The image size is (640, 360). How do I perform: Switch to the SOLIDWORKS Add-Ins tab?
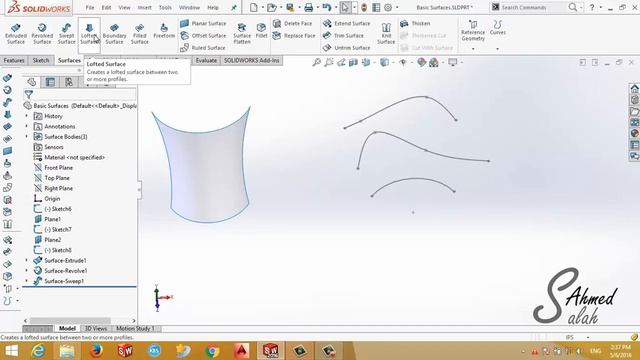[x=251, y=60]
